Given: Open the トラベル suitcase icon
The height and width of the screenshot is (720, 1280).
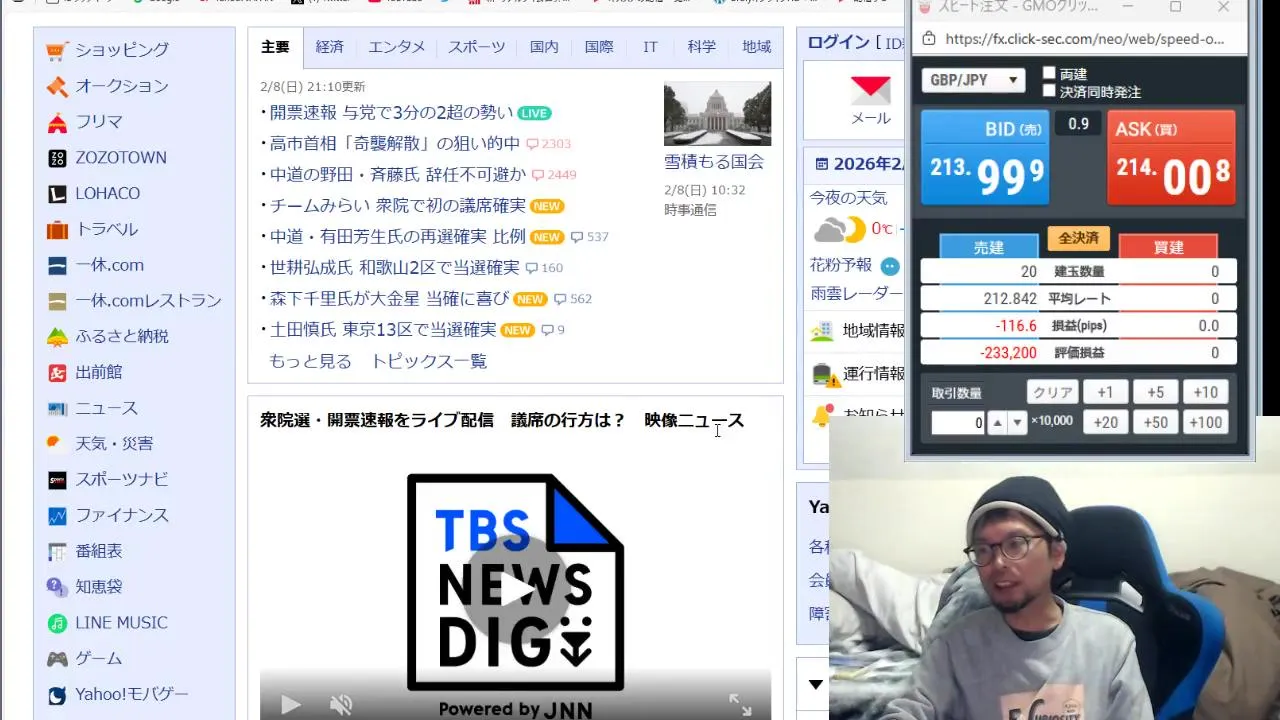Looking at the screenshot, I should click(x=57, y=229).
